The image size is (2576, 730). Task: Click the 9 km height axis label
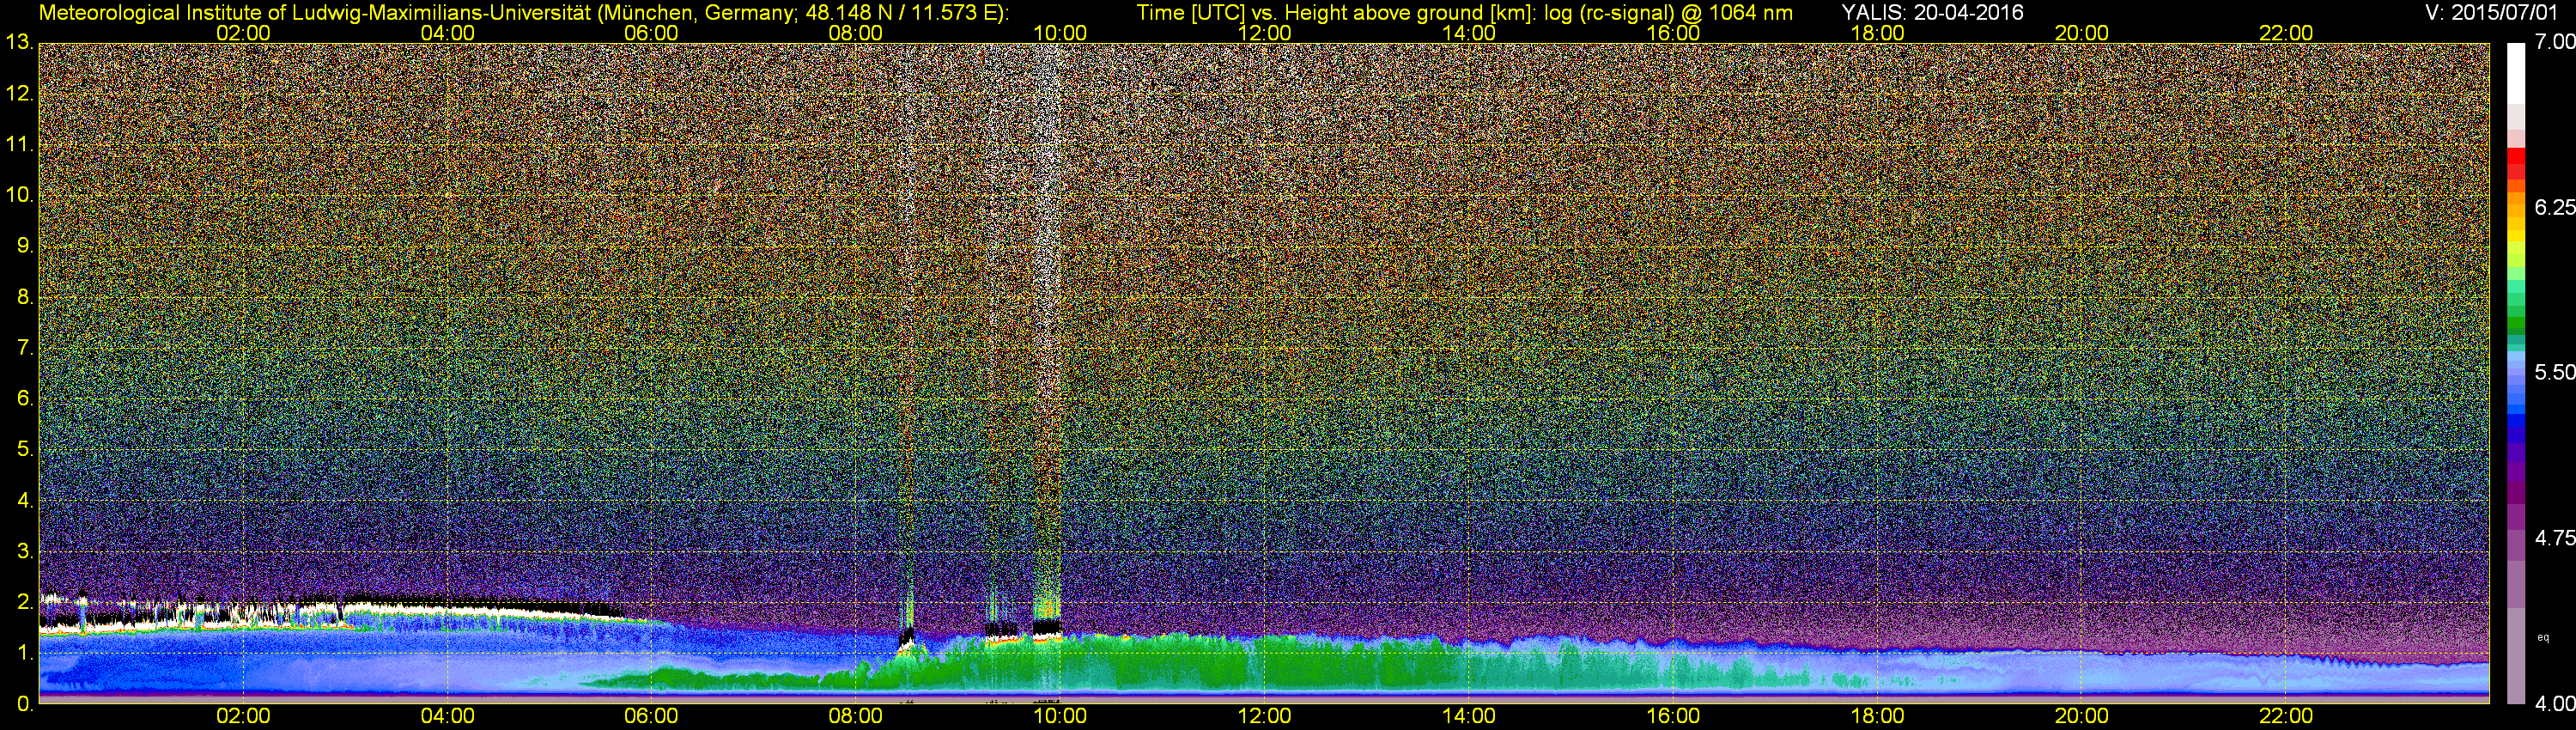[x=25, y=246]
